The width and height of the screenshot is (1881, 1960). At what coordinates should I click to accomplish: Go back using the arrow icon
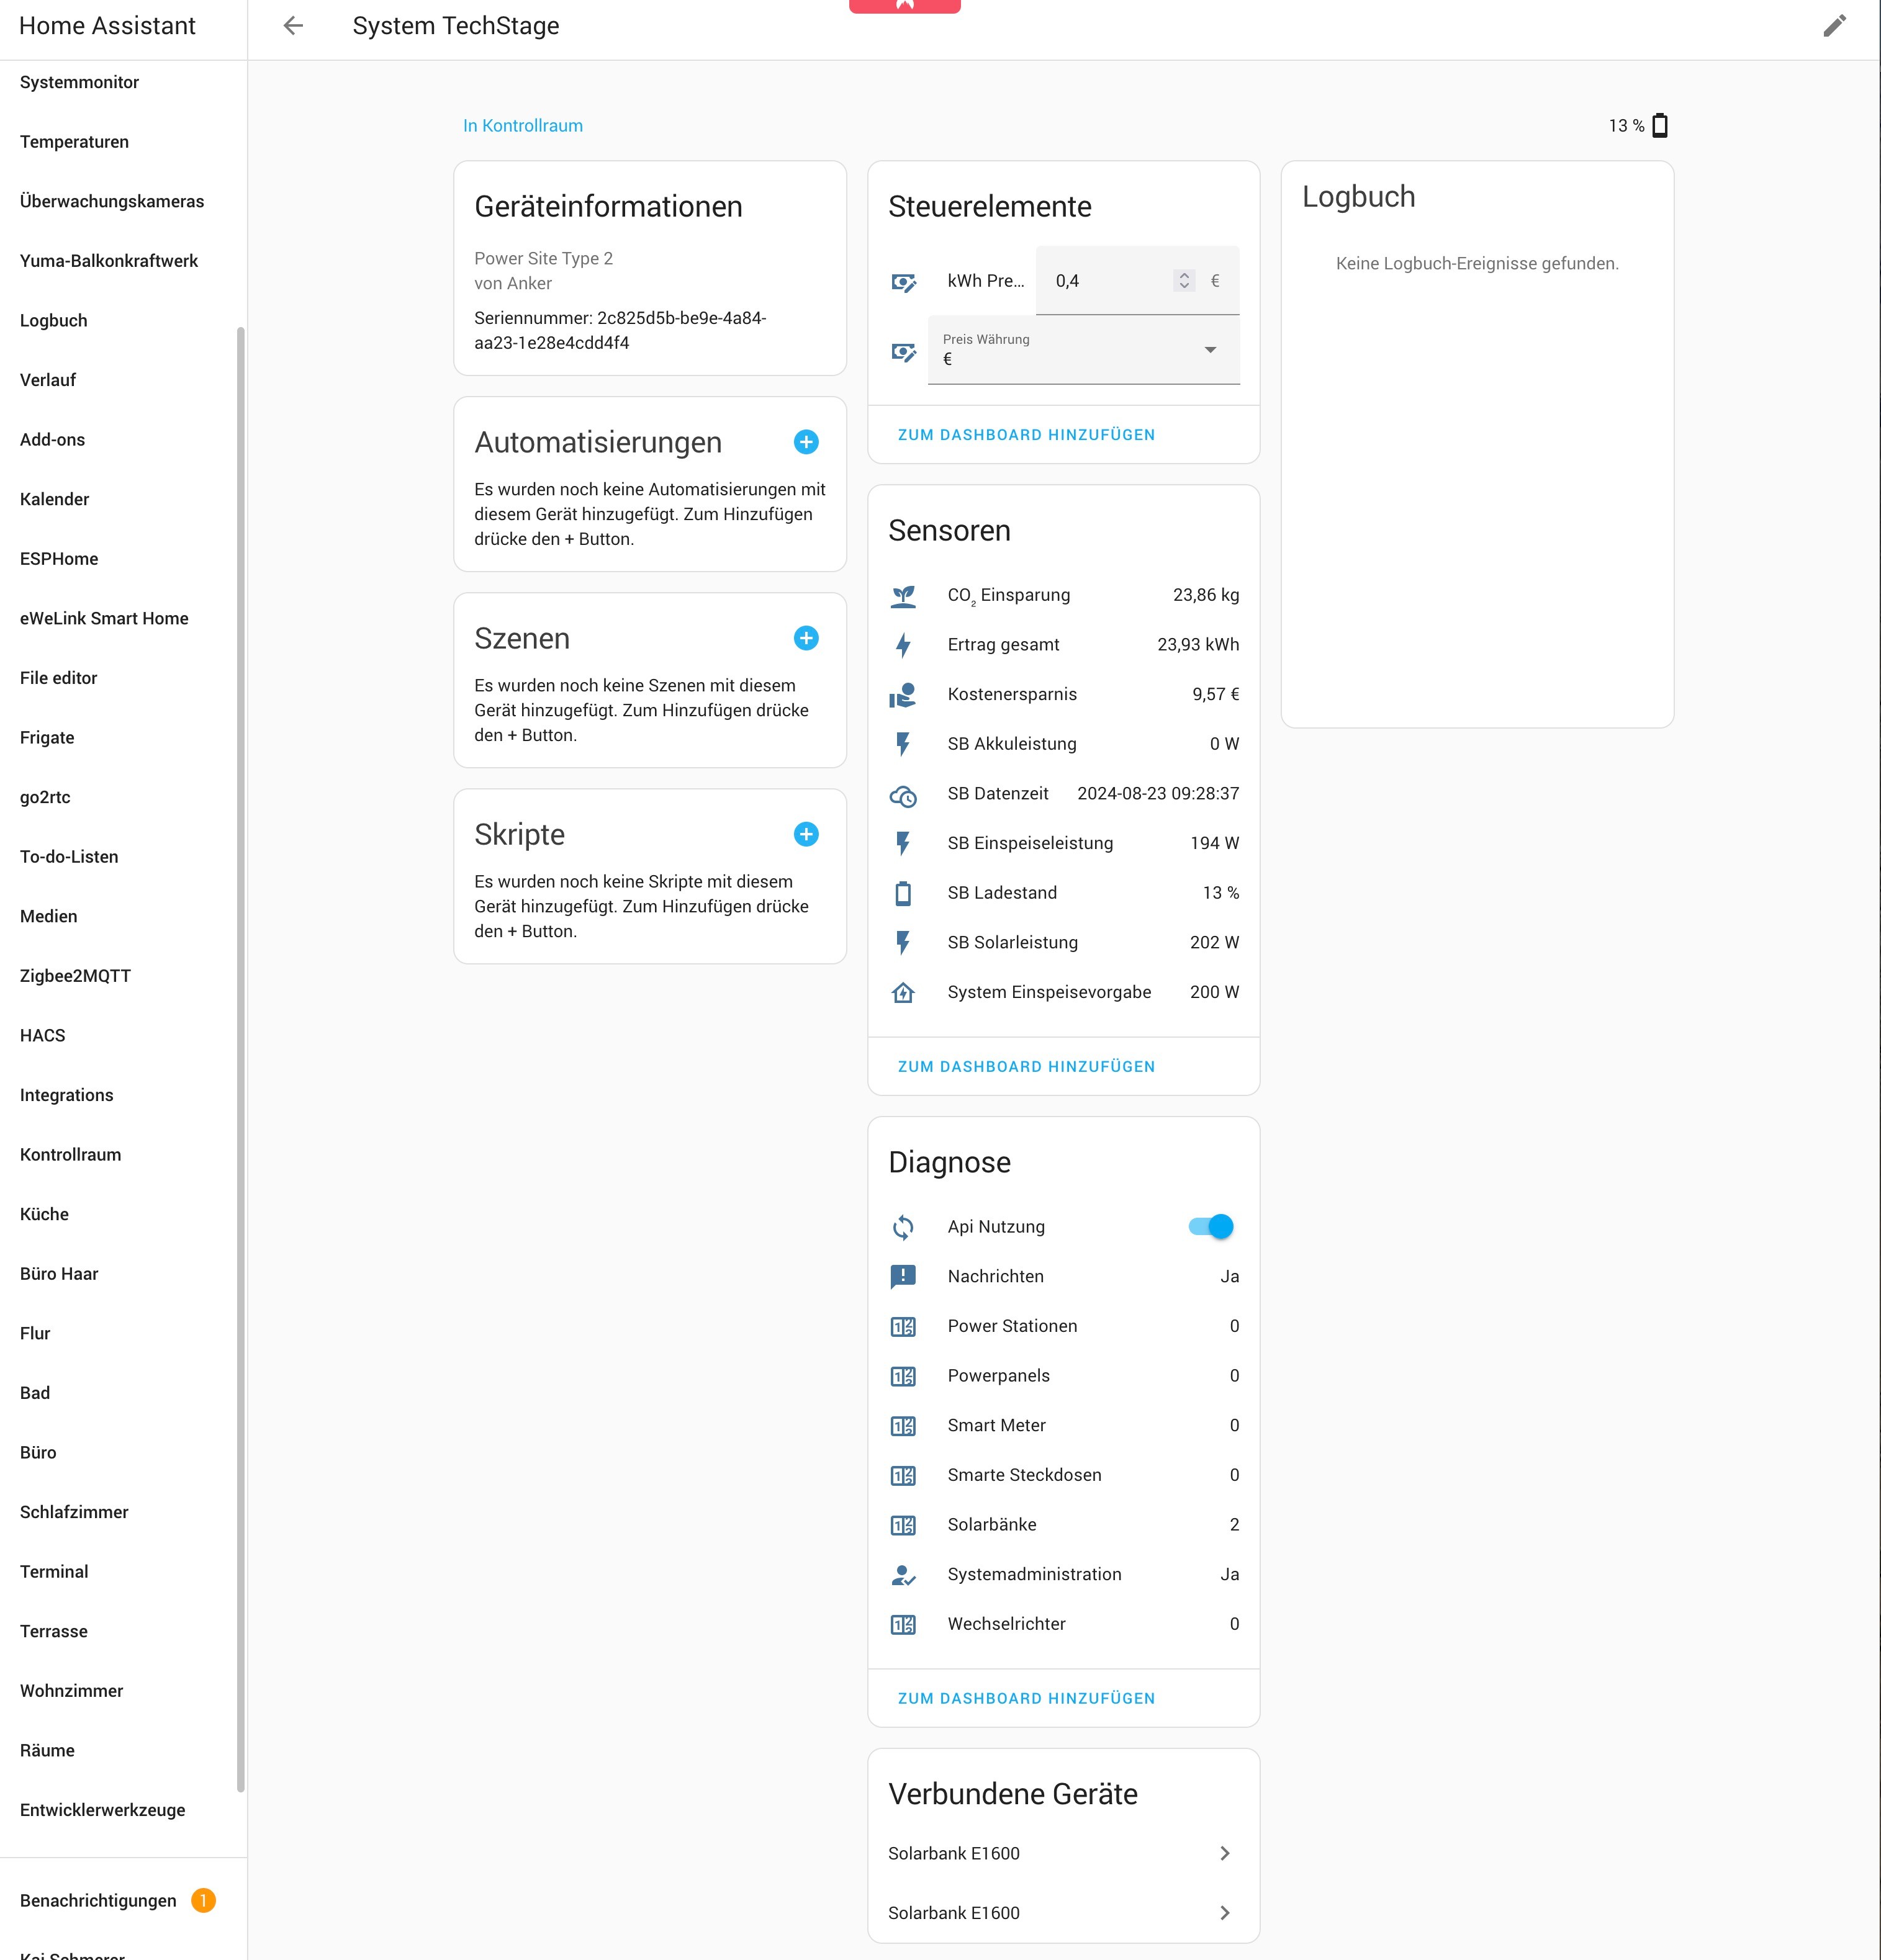pos(293,26)
